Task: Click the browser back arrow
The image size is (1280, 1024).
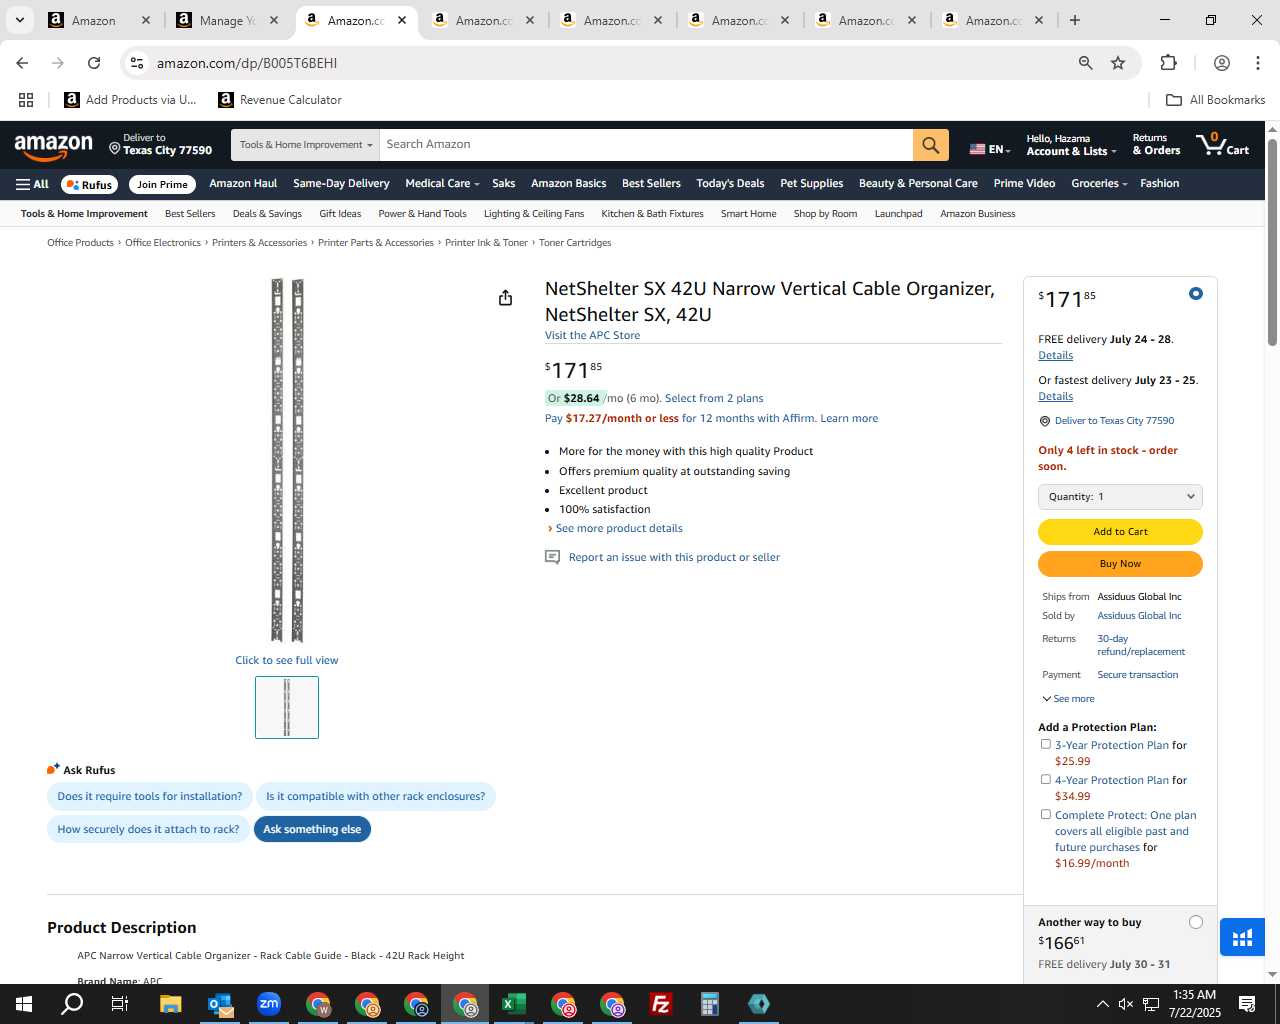Action: (22, 63)
